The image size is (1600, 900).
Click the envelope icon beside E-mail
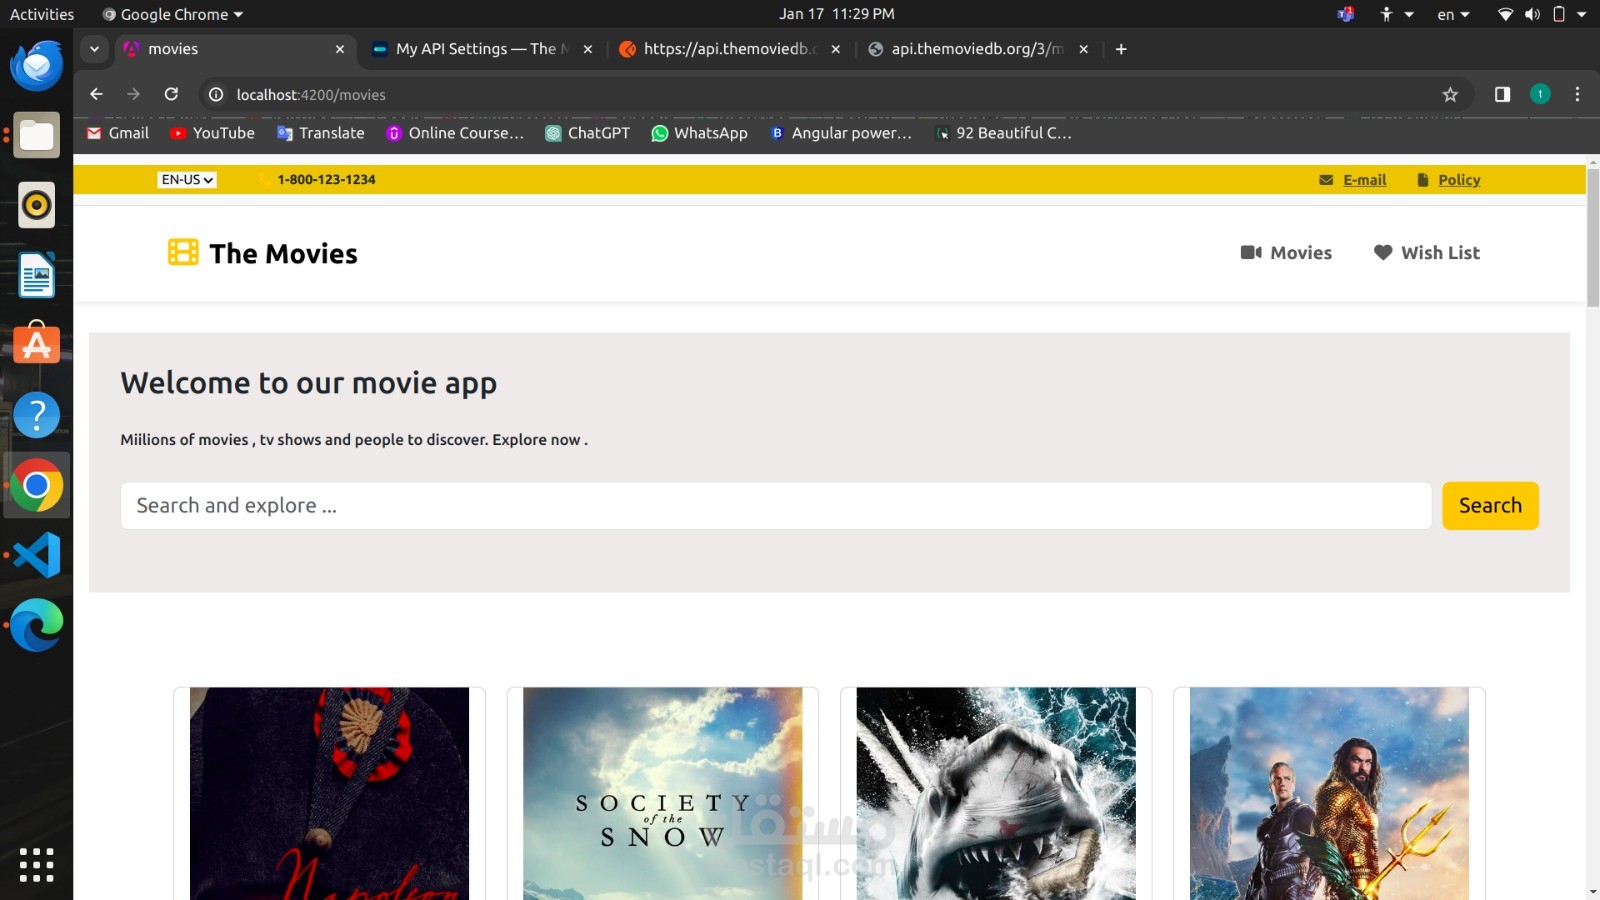[x=1326, y=180]
